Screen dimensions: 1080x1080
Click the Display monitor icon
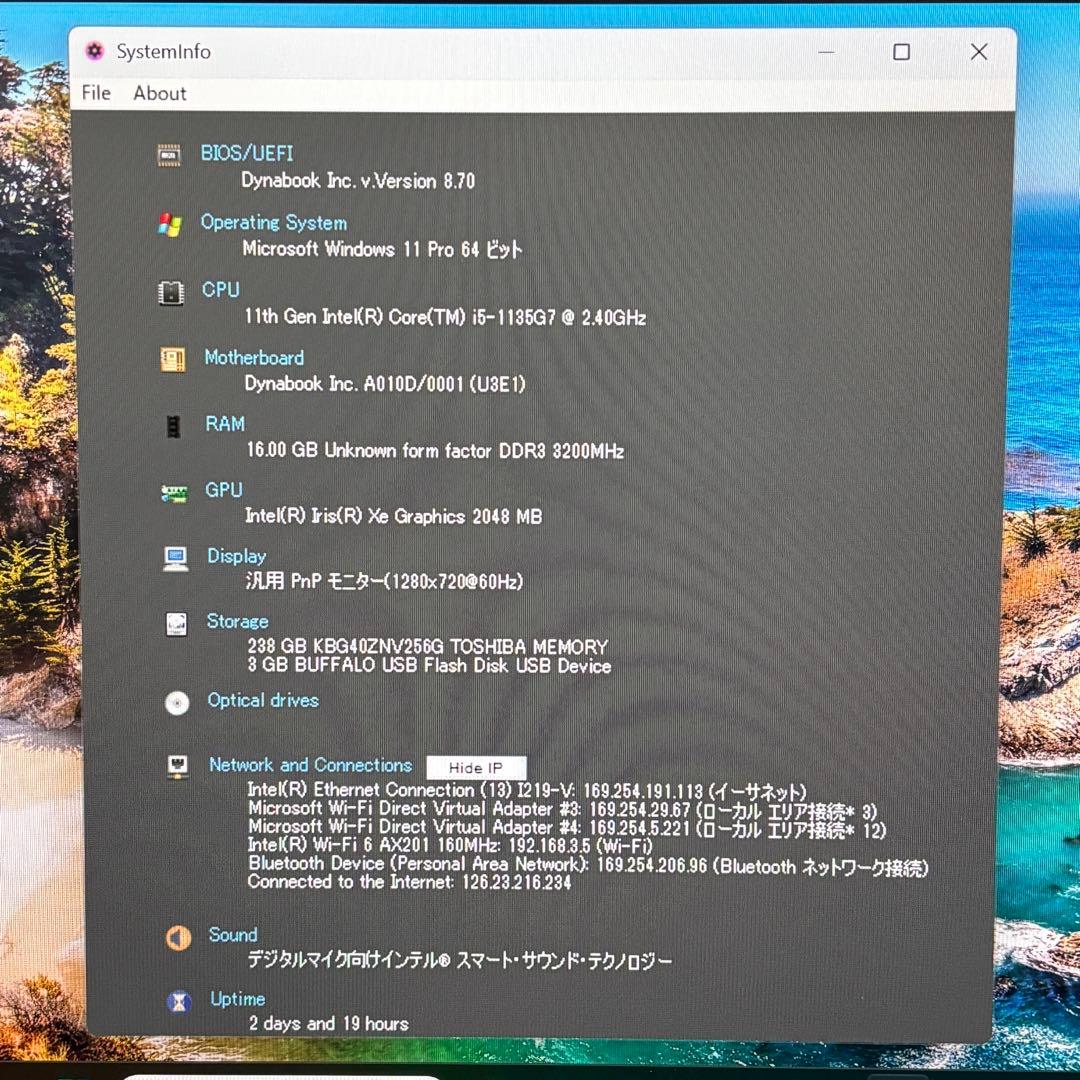[x=176, y=559]
